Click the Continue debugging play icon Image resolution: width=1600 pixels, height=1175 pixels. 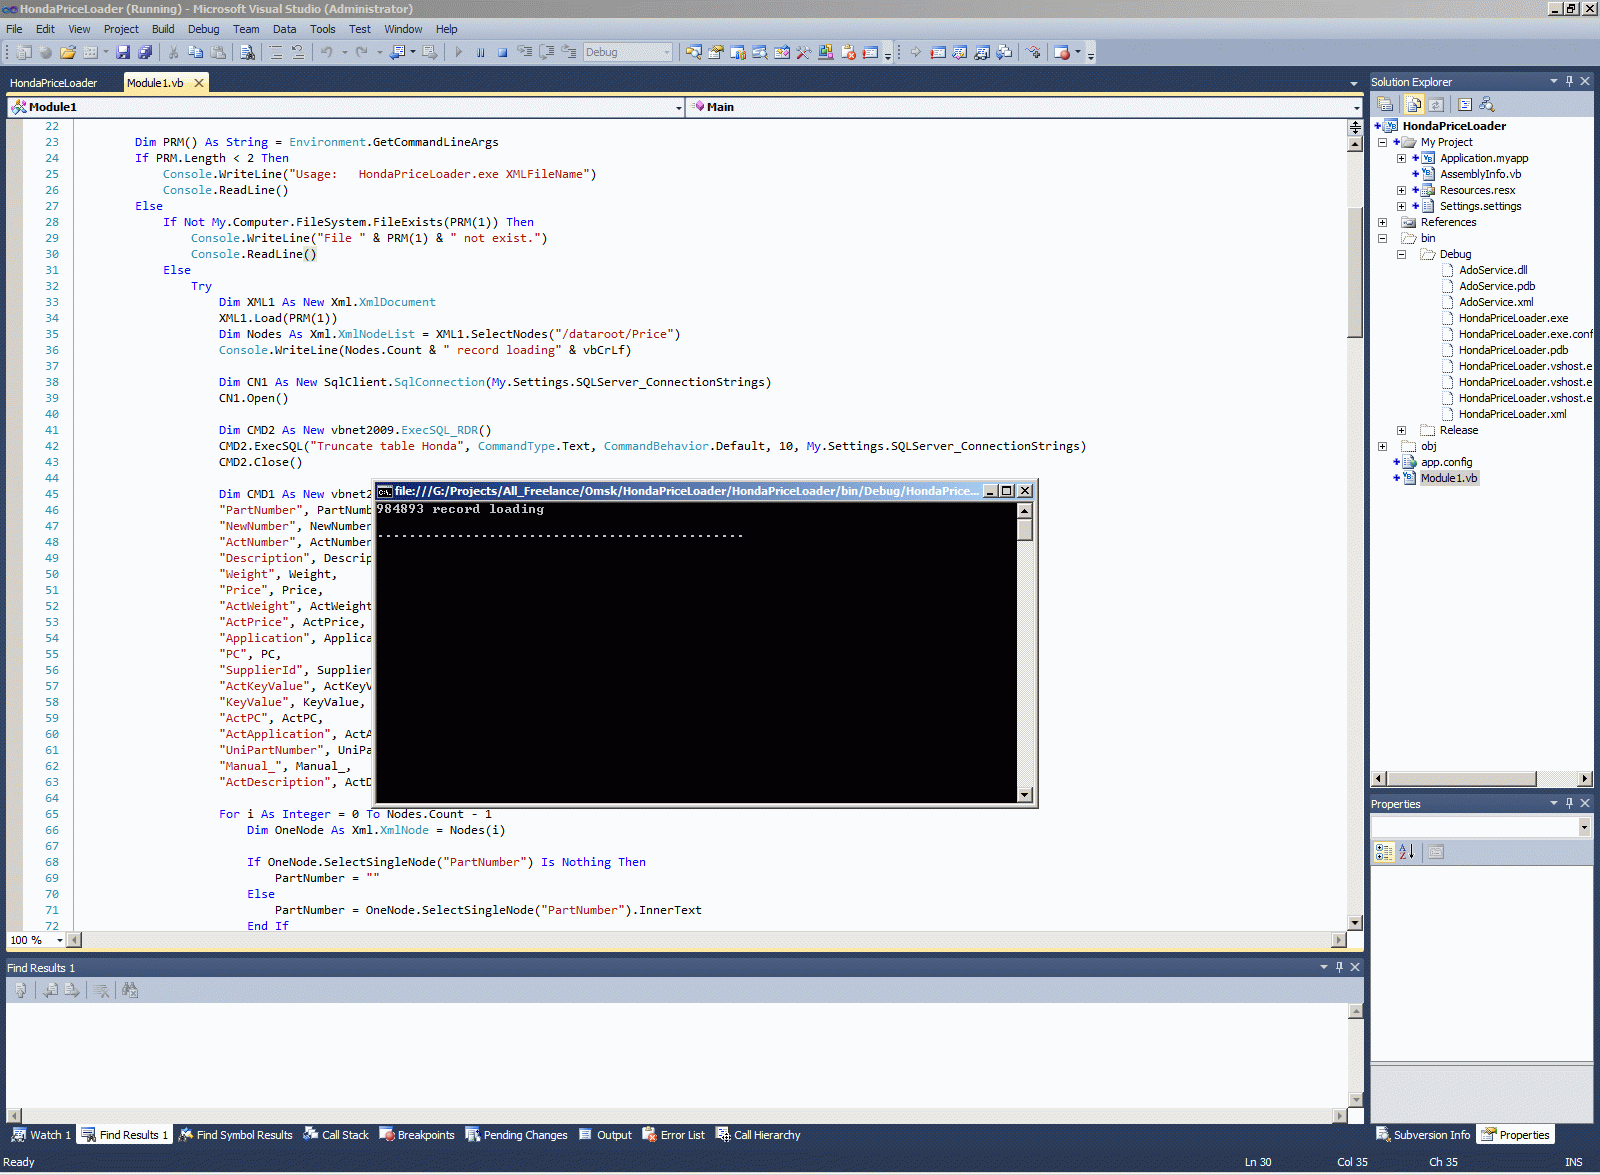[x=459, y=52]
